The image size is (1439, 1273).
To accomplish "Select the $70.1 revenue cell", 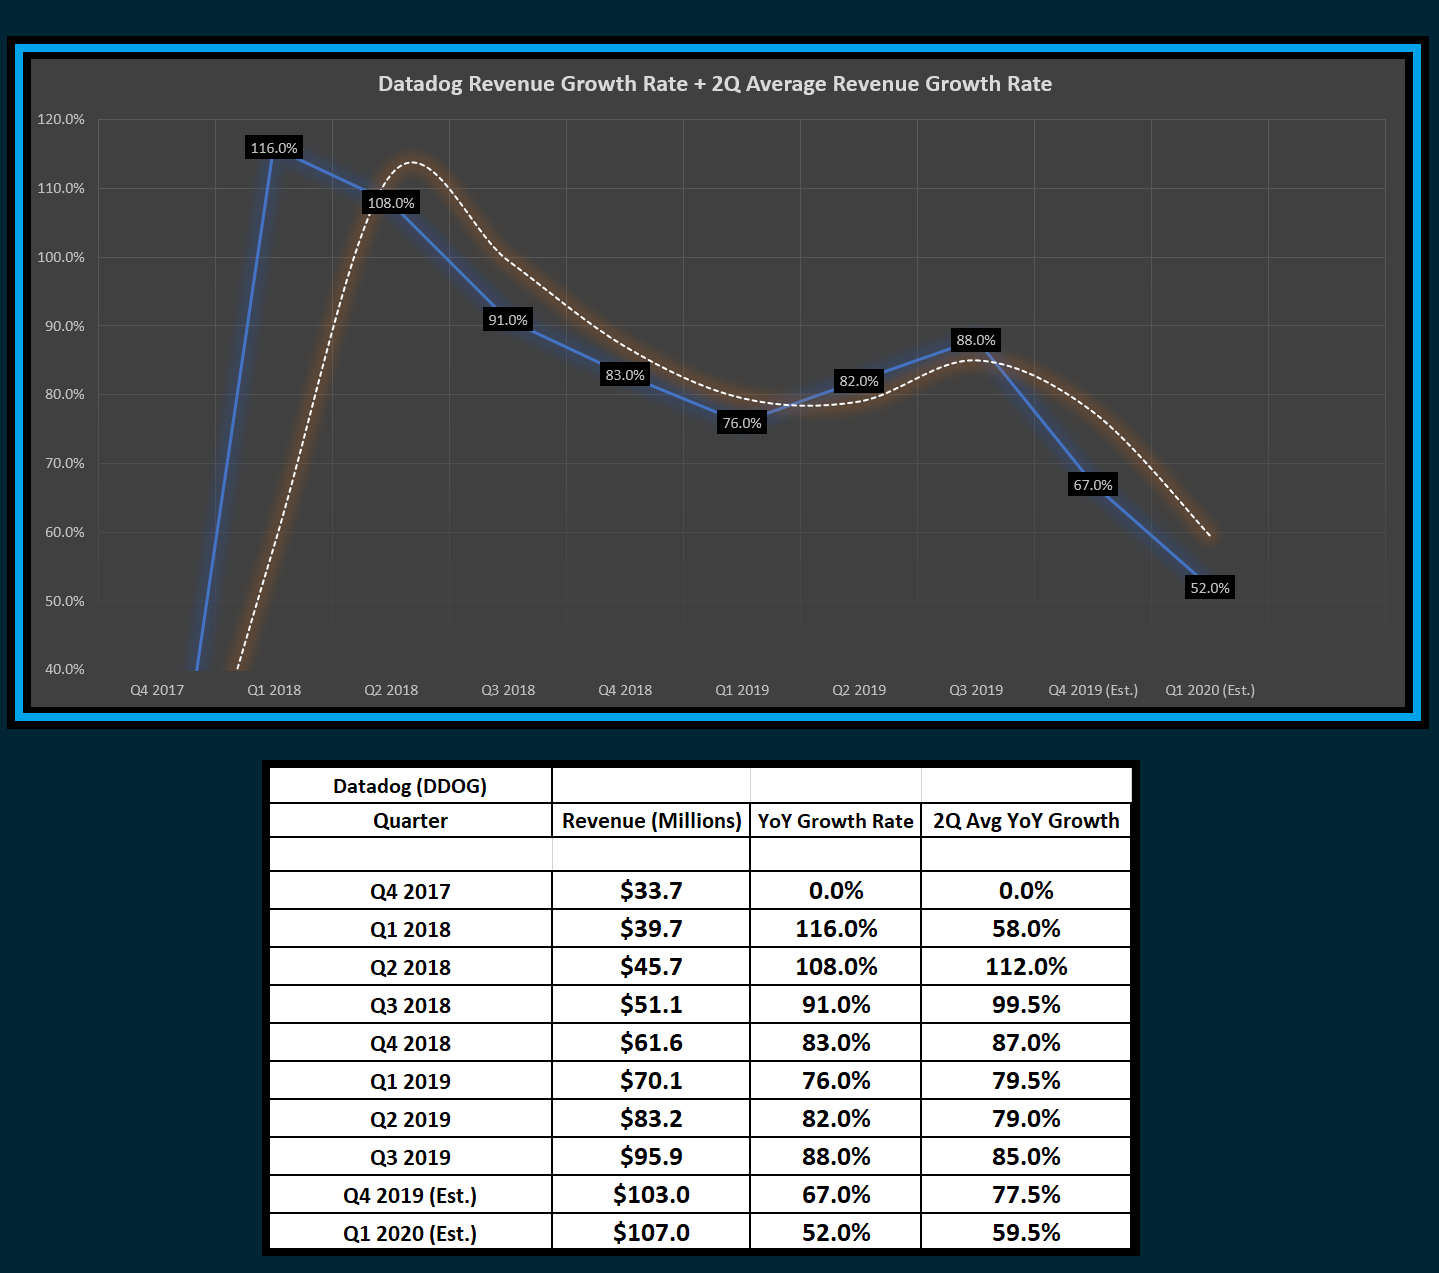I will 651,1081.
